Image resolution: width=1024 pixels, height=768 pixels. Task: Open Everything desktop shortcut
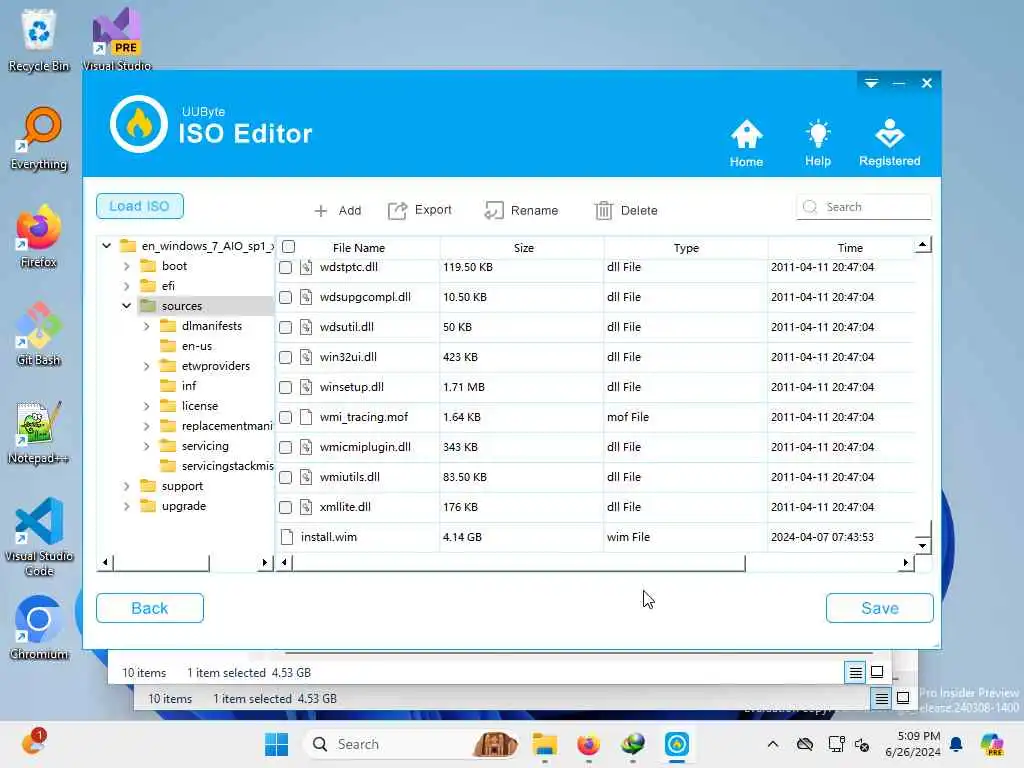[39, 138]
